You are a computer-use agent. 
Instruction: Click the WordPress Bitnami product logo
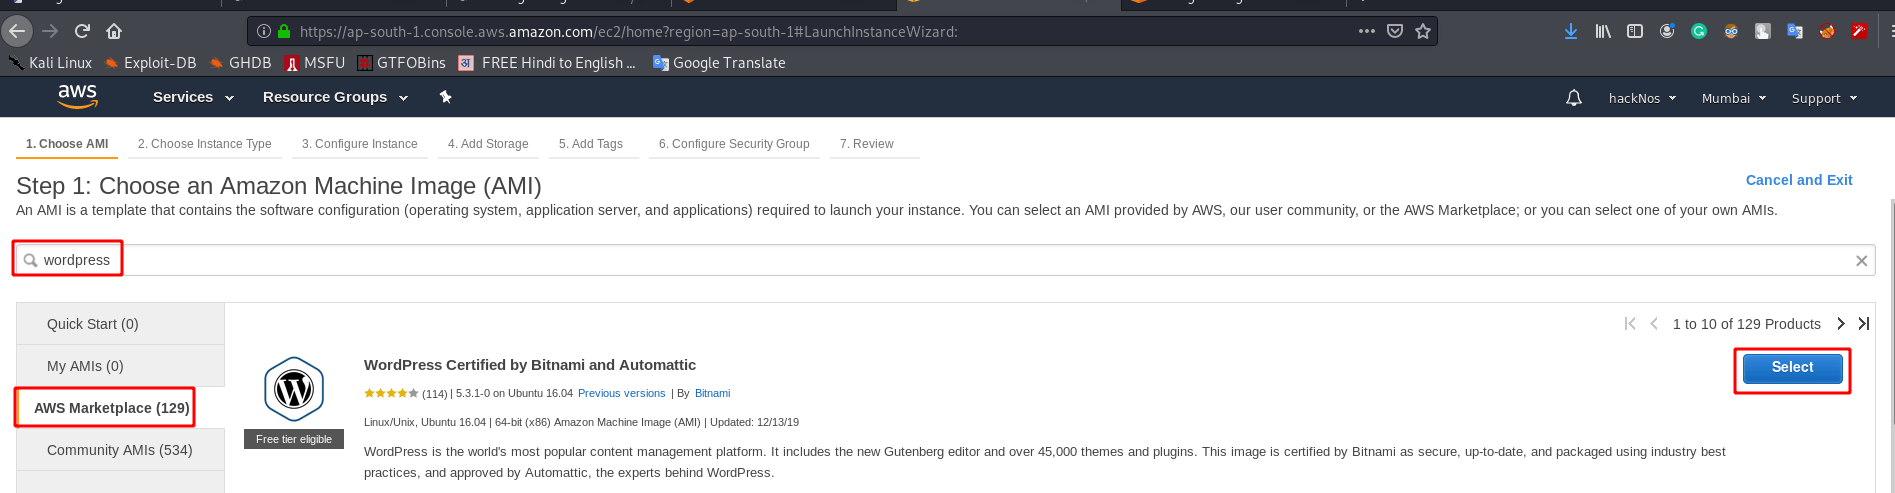[x=294, y=389]
